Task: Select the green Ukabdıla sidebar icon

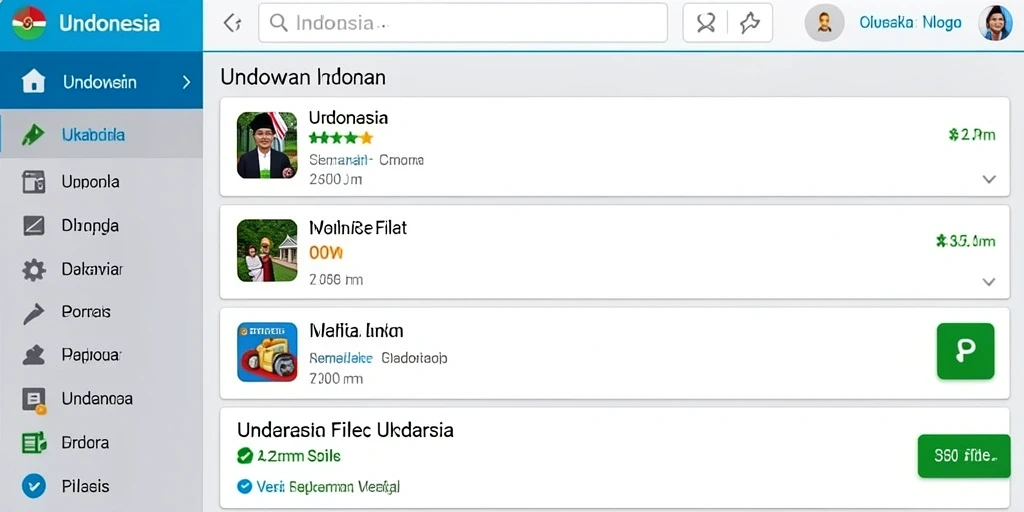Action: pyautogui.click(x=33, y=135)
